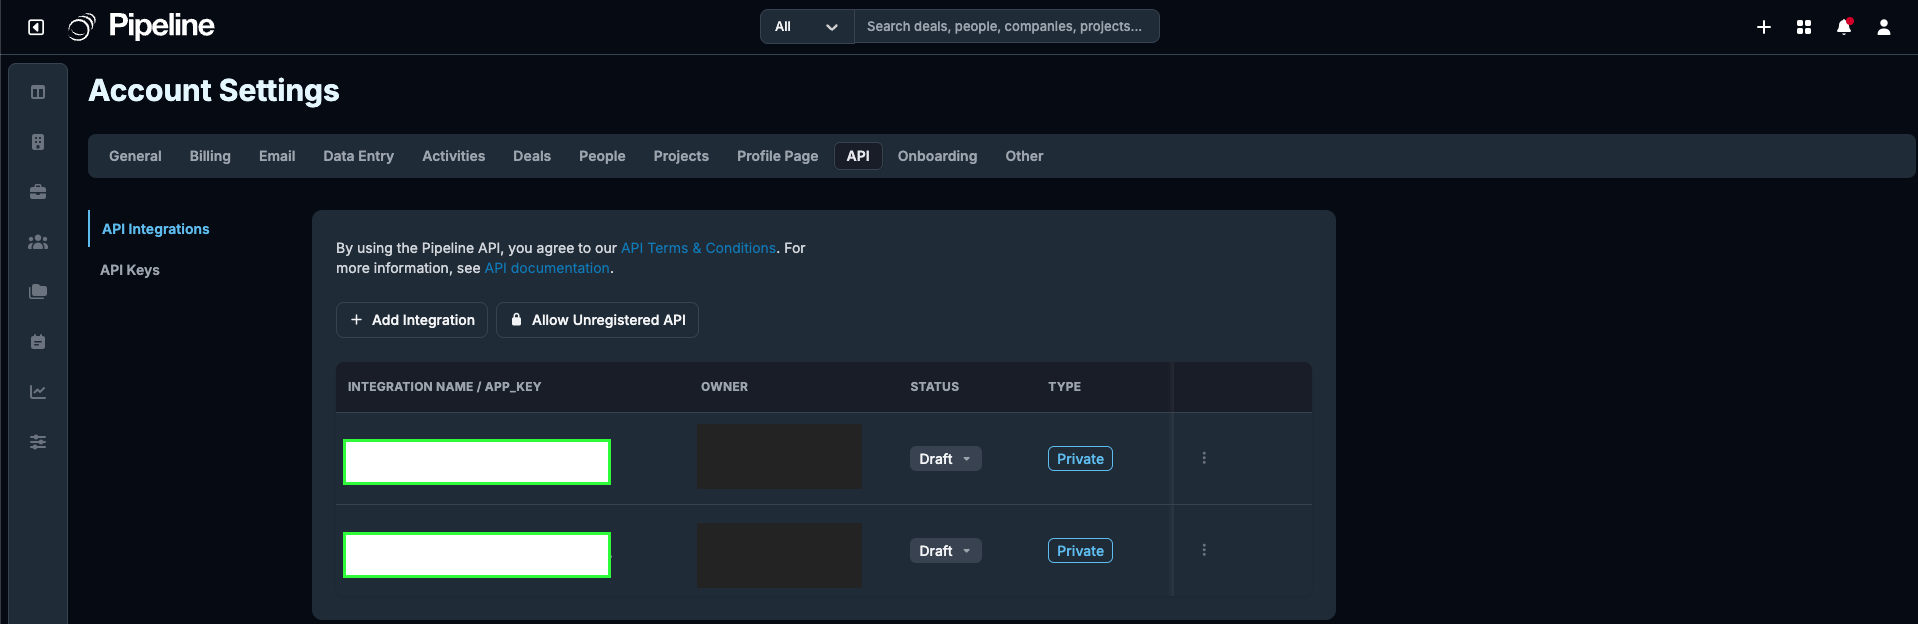Select the API tab
1918x624 pixels.
858,156
